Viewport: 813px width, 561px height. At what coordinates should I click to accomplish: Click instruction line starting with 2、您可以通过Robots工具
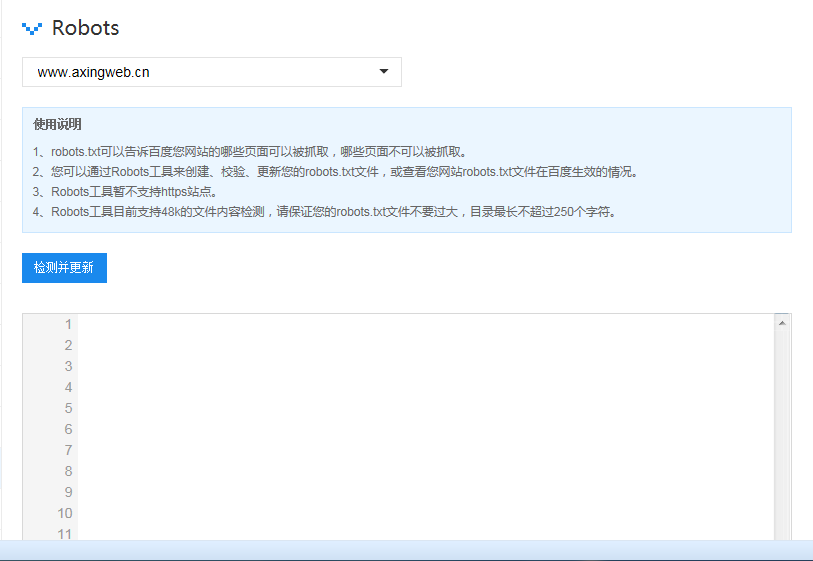(x=335, y=172)
